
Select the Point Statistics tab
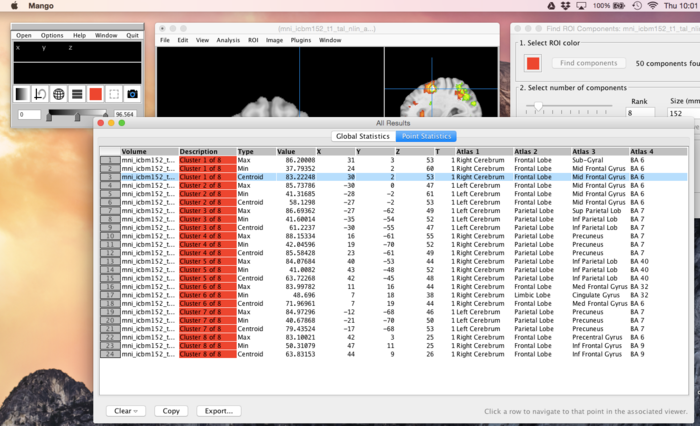(x=426, y=136)
